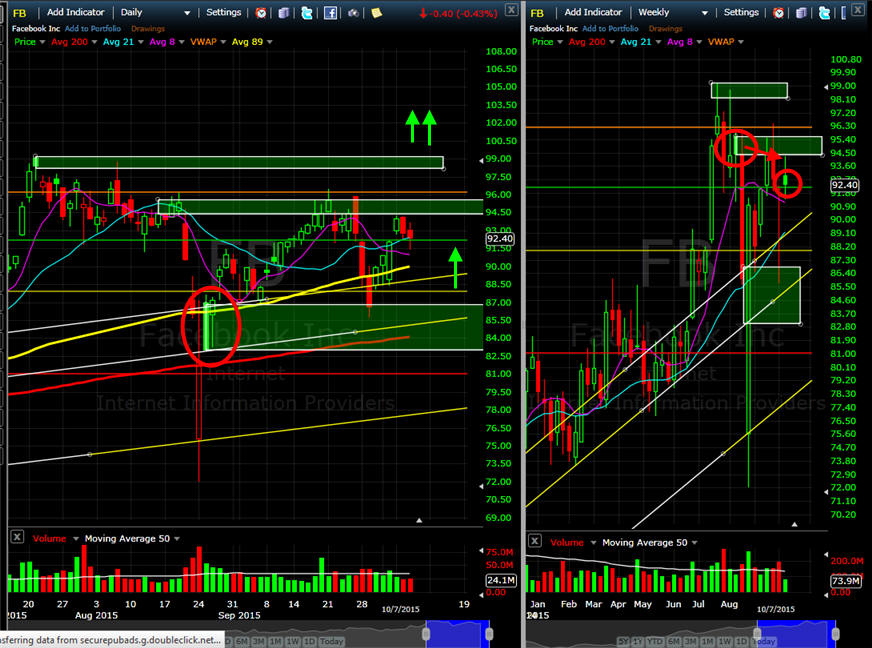Select 1Y range in Weekly chart
872x648 pixels.
click(637, 641)
